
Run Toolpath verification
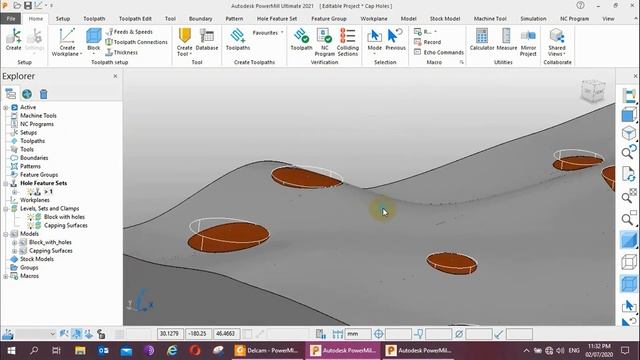coord(301,40)
